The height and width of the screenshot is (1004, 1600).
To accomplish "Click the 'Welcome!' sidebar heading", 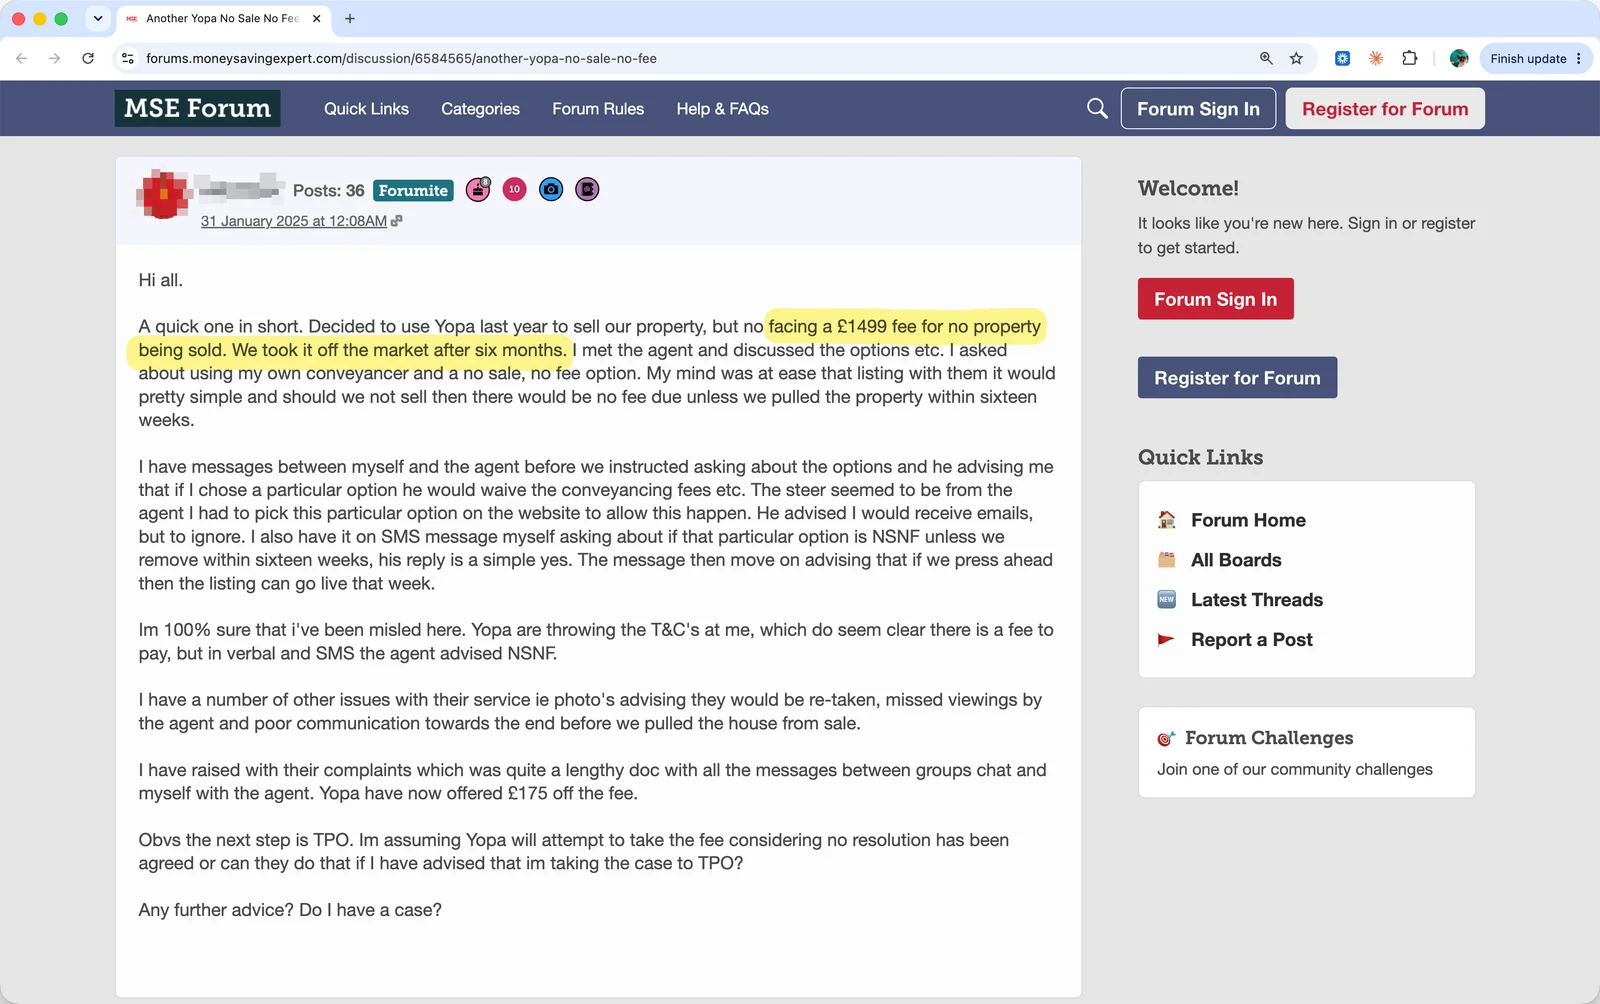I will click(1188, 188).
